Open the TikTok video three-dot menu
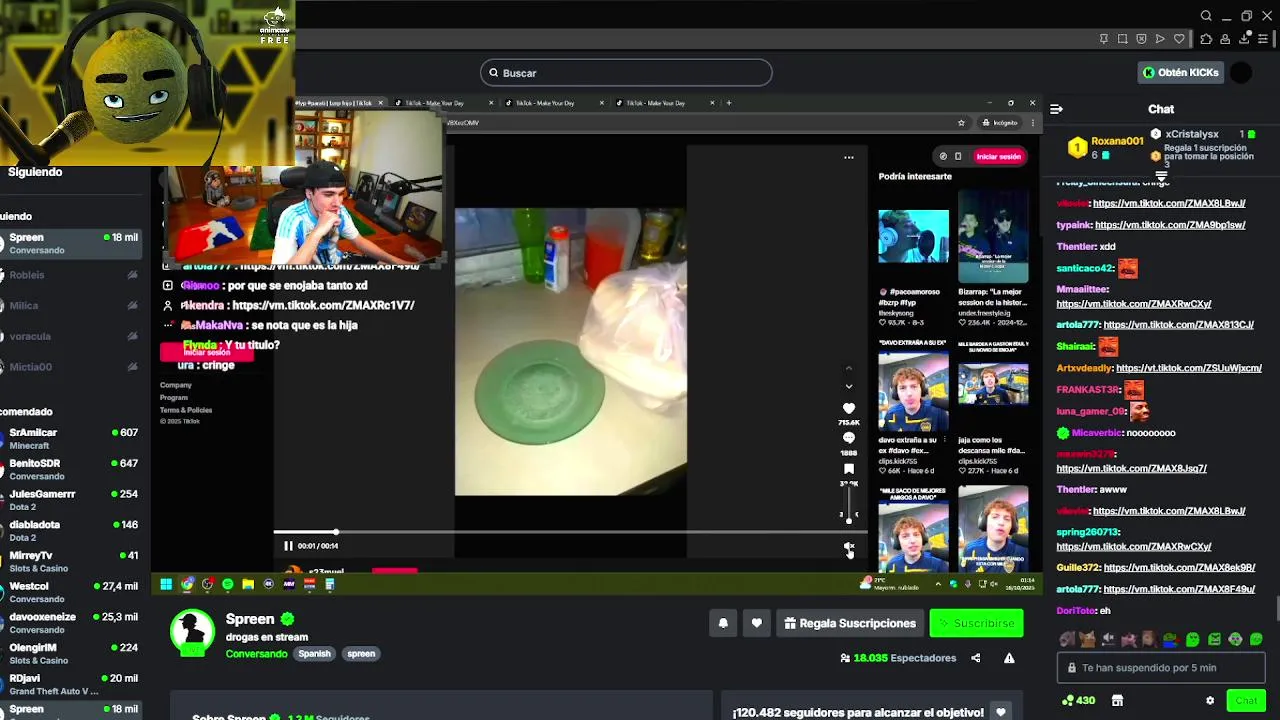The height and width of the screenshot is (720, 1280). point(849,157)
